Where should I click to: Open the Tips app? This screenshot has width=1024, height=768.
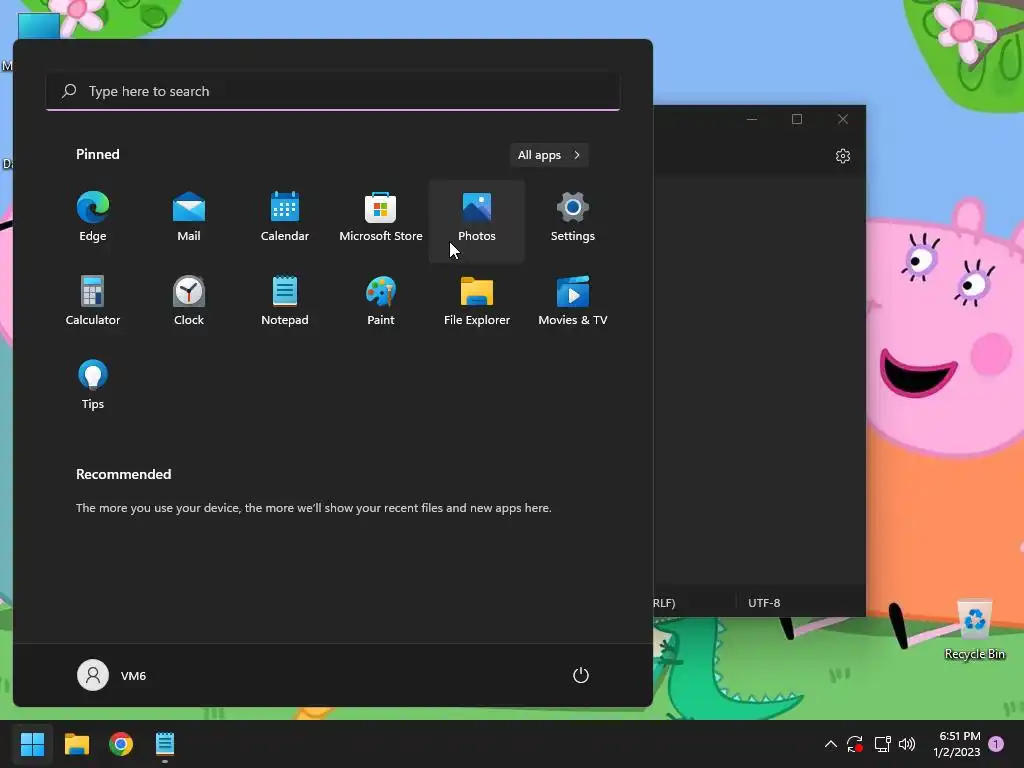coord(93,385)
